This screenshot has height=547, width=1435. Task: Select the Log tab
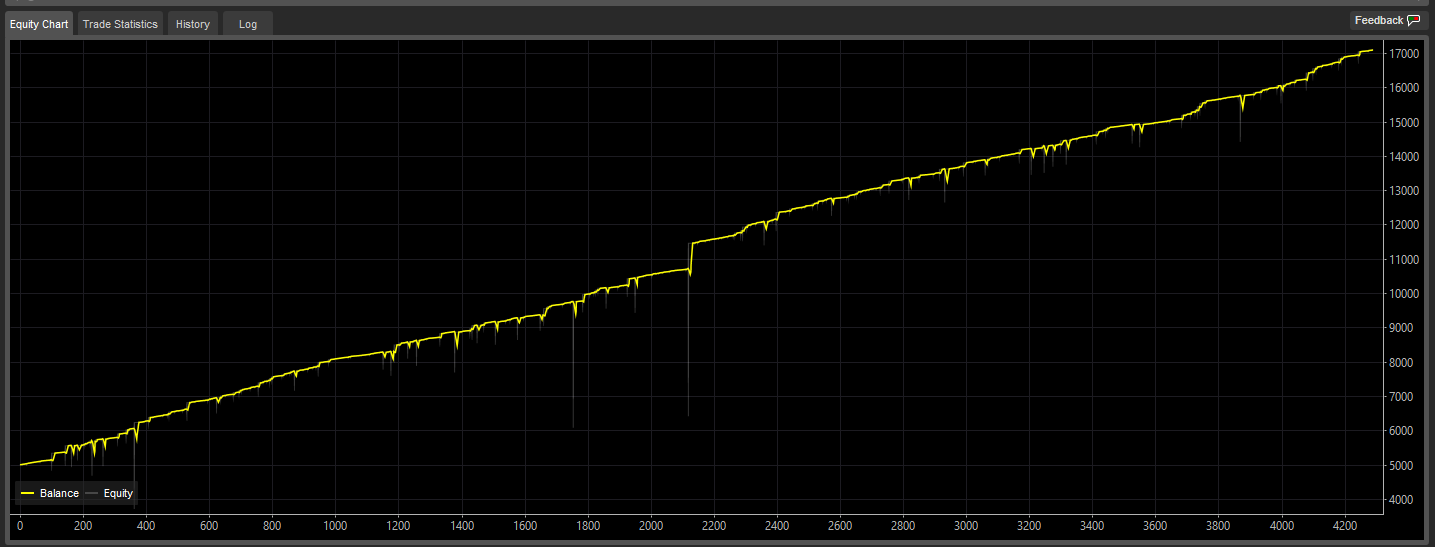[248, 24]
